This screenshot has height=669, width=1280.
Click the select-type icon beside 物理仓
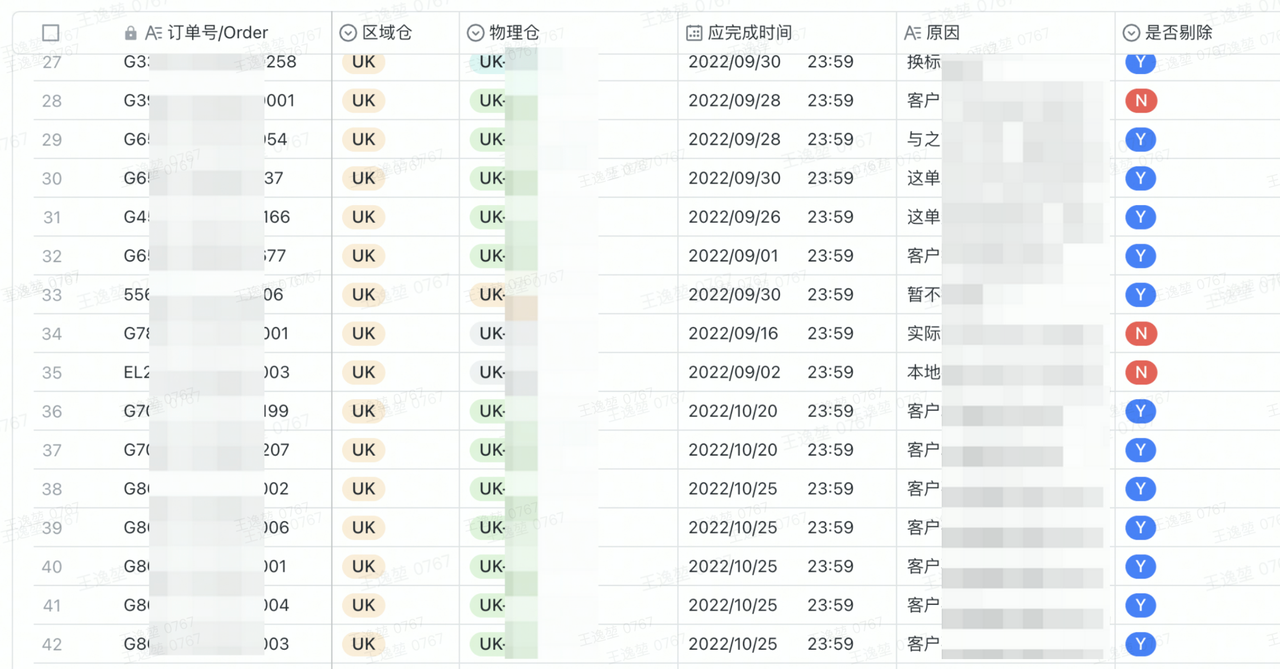click(475, 33)
